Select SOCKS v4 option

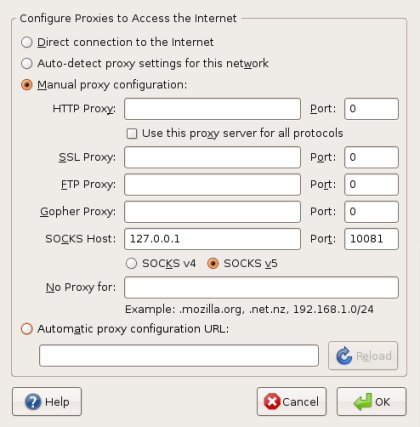coord(131,263)
